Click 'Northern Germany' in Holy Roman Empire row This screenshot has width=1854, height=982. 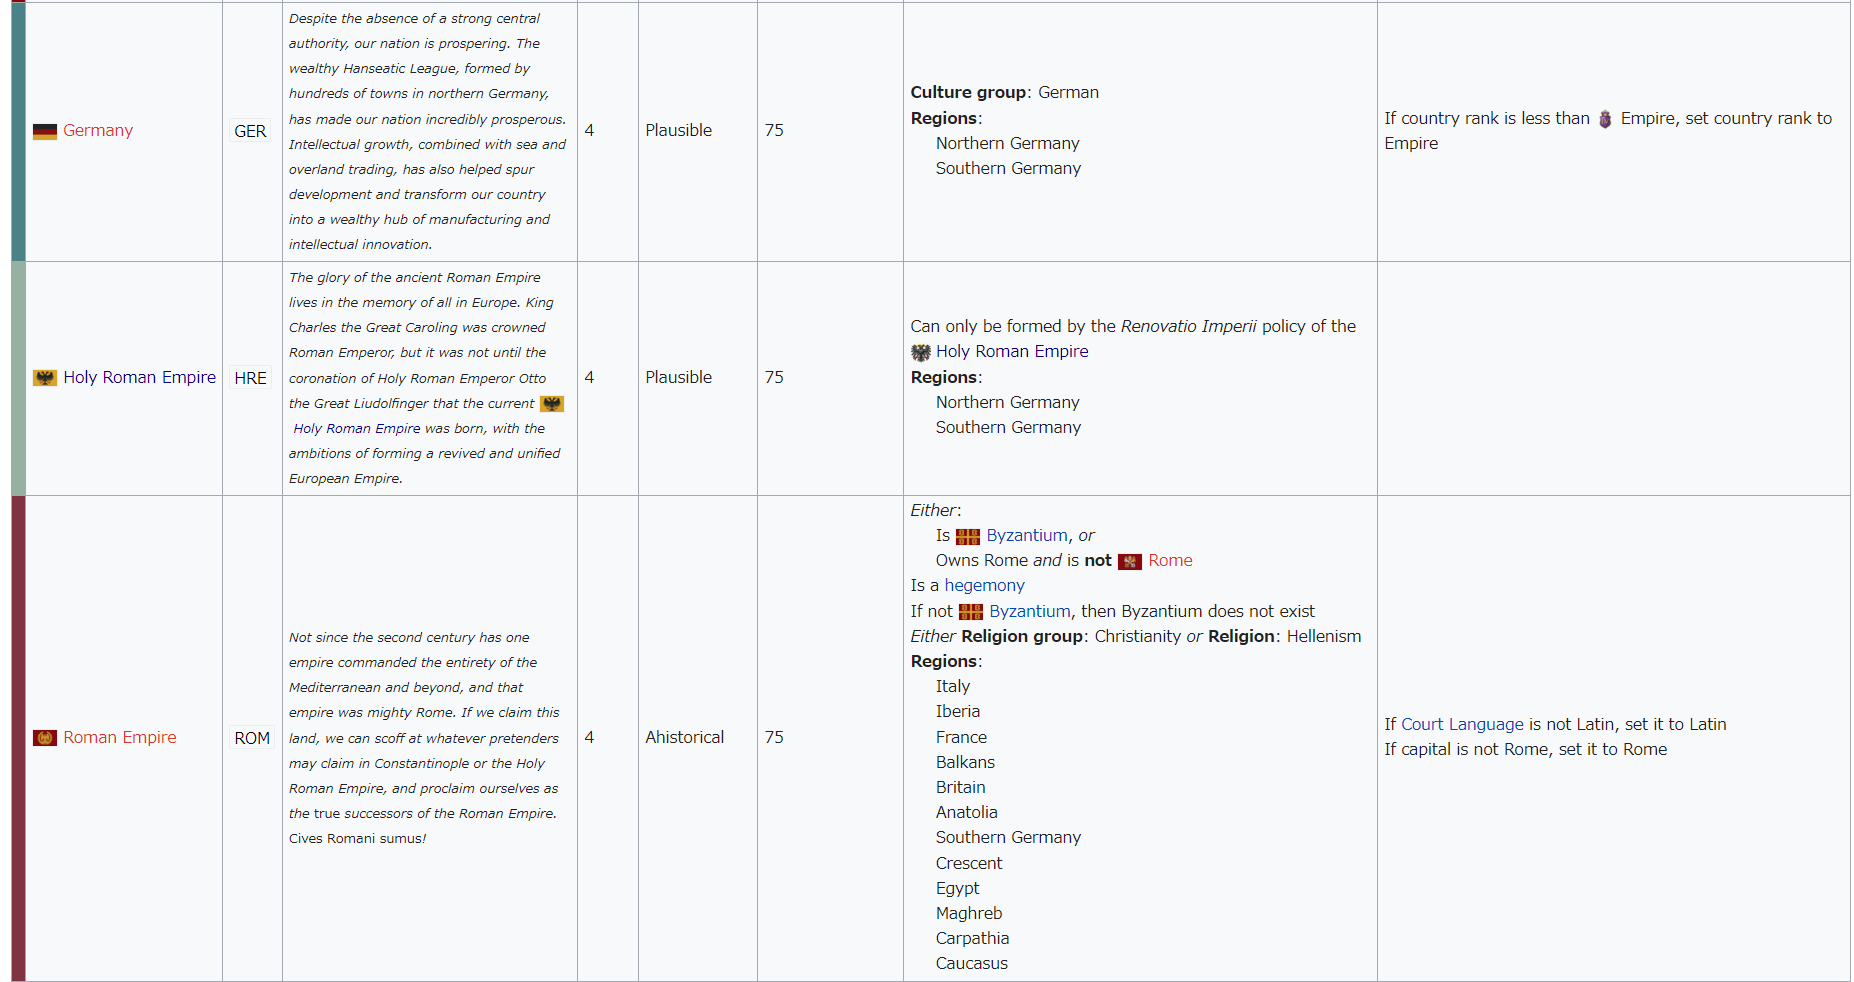coord(1008,402)
